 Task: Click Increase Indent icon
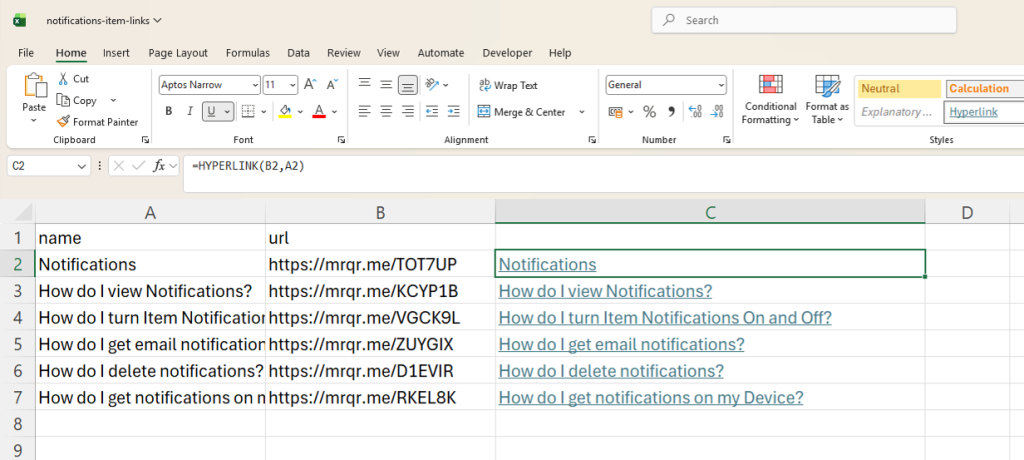point(453,111)
